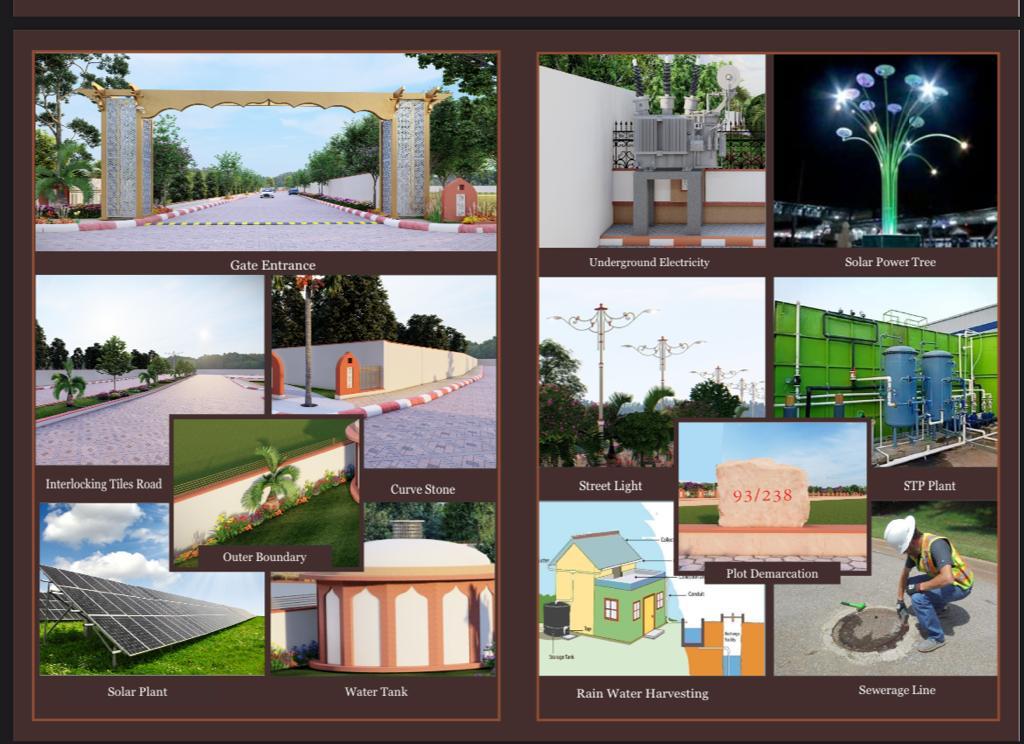Select the "Rain Water Harvesting" caption
This screenshot has height=744, width=1024.
[x=642, y=693]
